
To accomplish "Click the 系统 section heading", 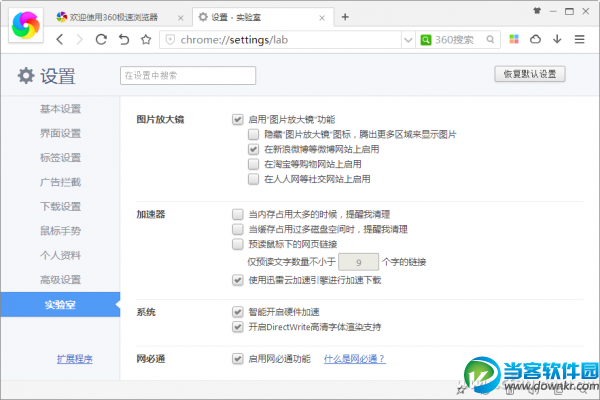I will point(146,312).
